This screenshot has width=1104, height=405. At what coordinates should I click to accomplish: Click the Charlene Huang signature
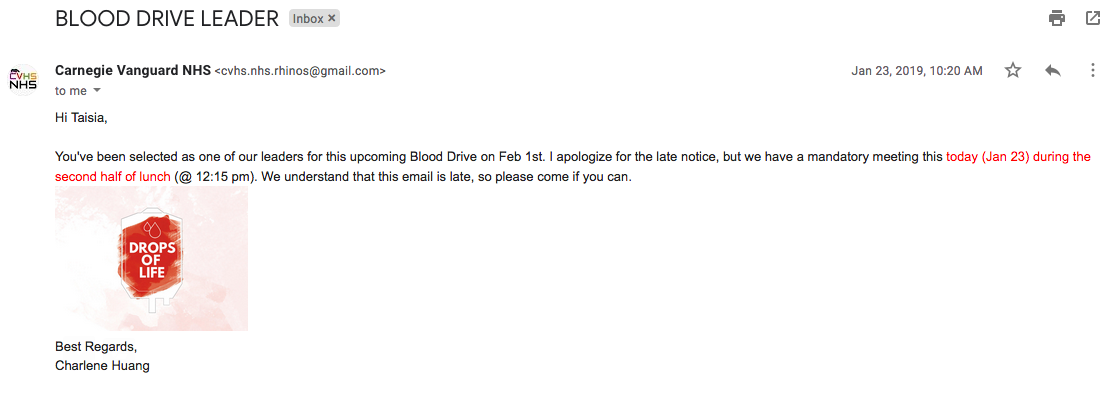tap(102, 366)
